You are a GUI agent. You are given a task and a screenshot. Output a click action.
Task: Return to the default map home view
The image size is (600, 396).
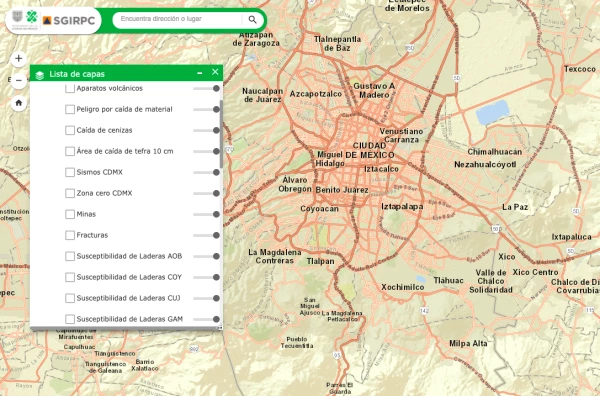coord(18,103)
